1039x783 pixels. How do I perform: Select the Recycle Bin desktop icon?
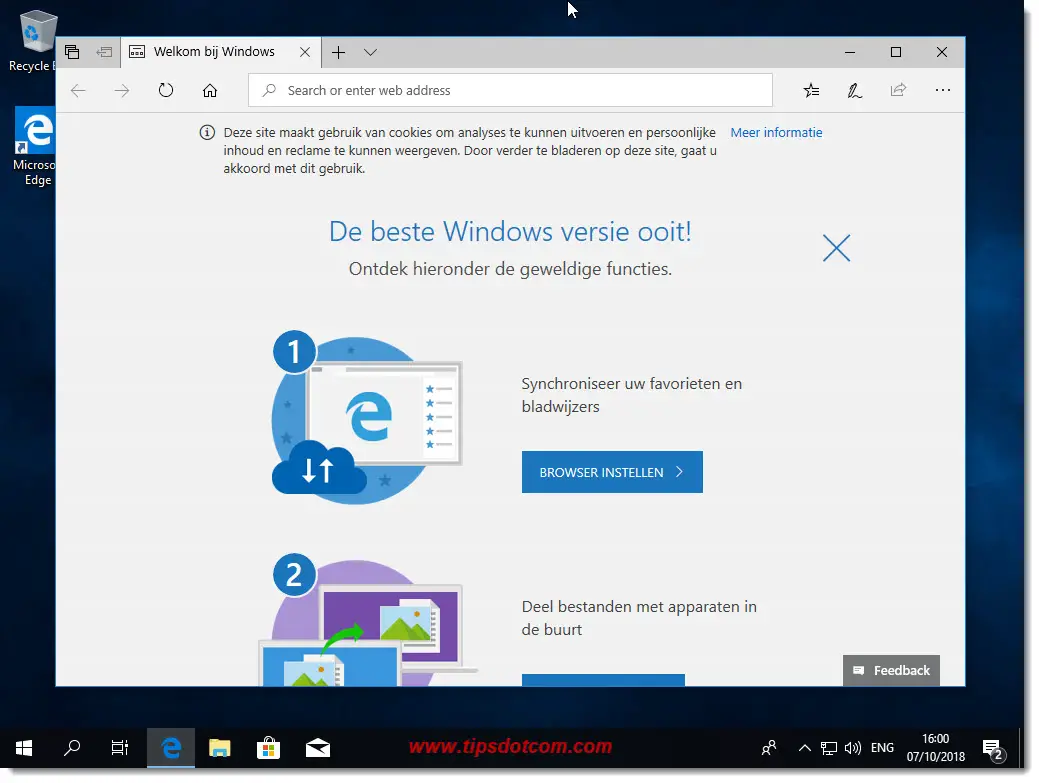pyautogui.click(x=33, y=41)
